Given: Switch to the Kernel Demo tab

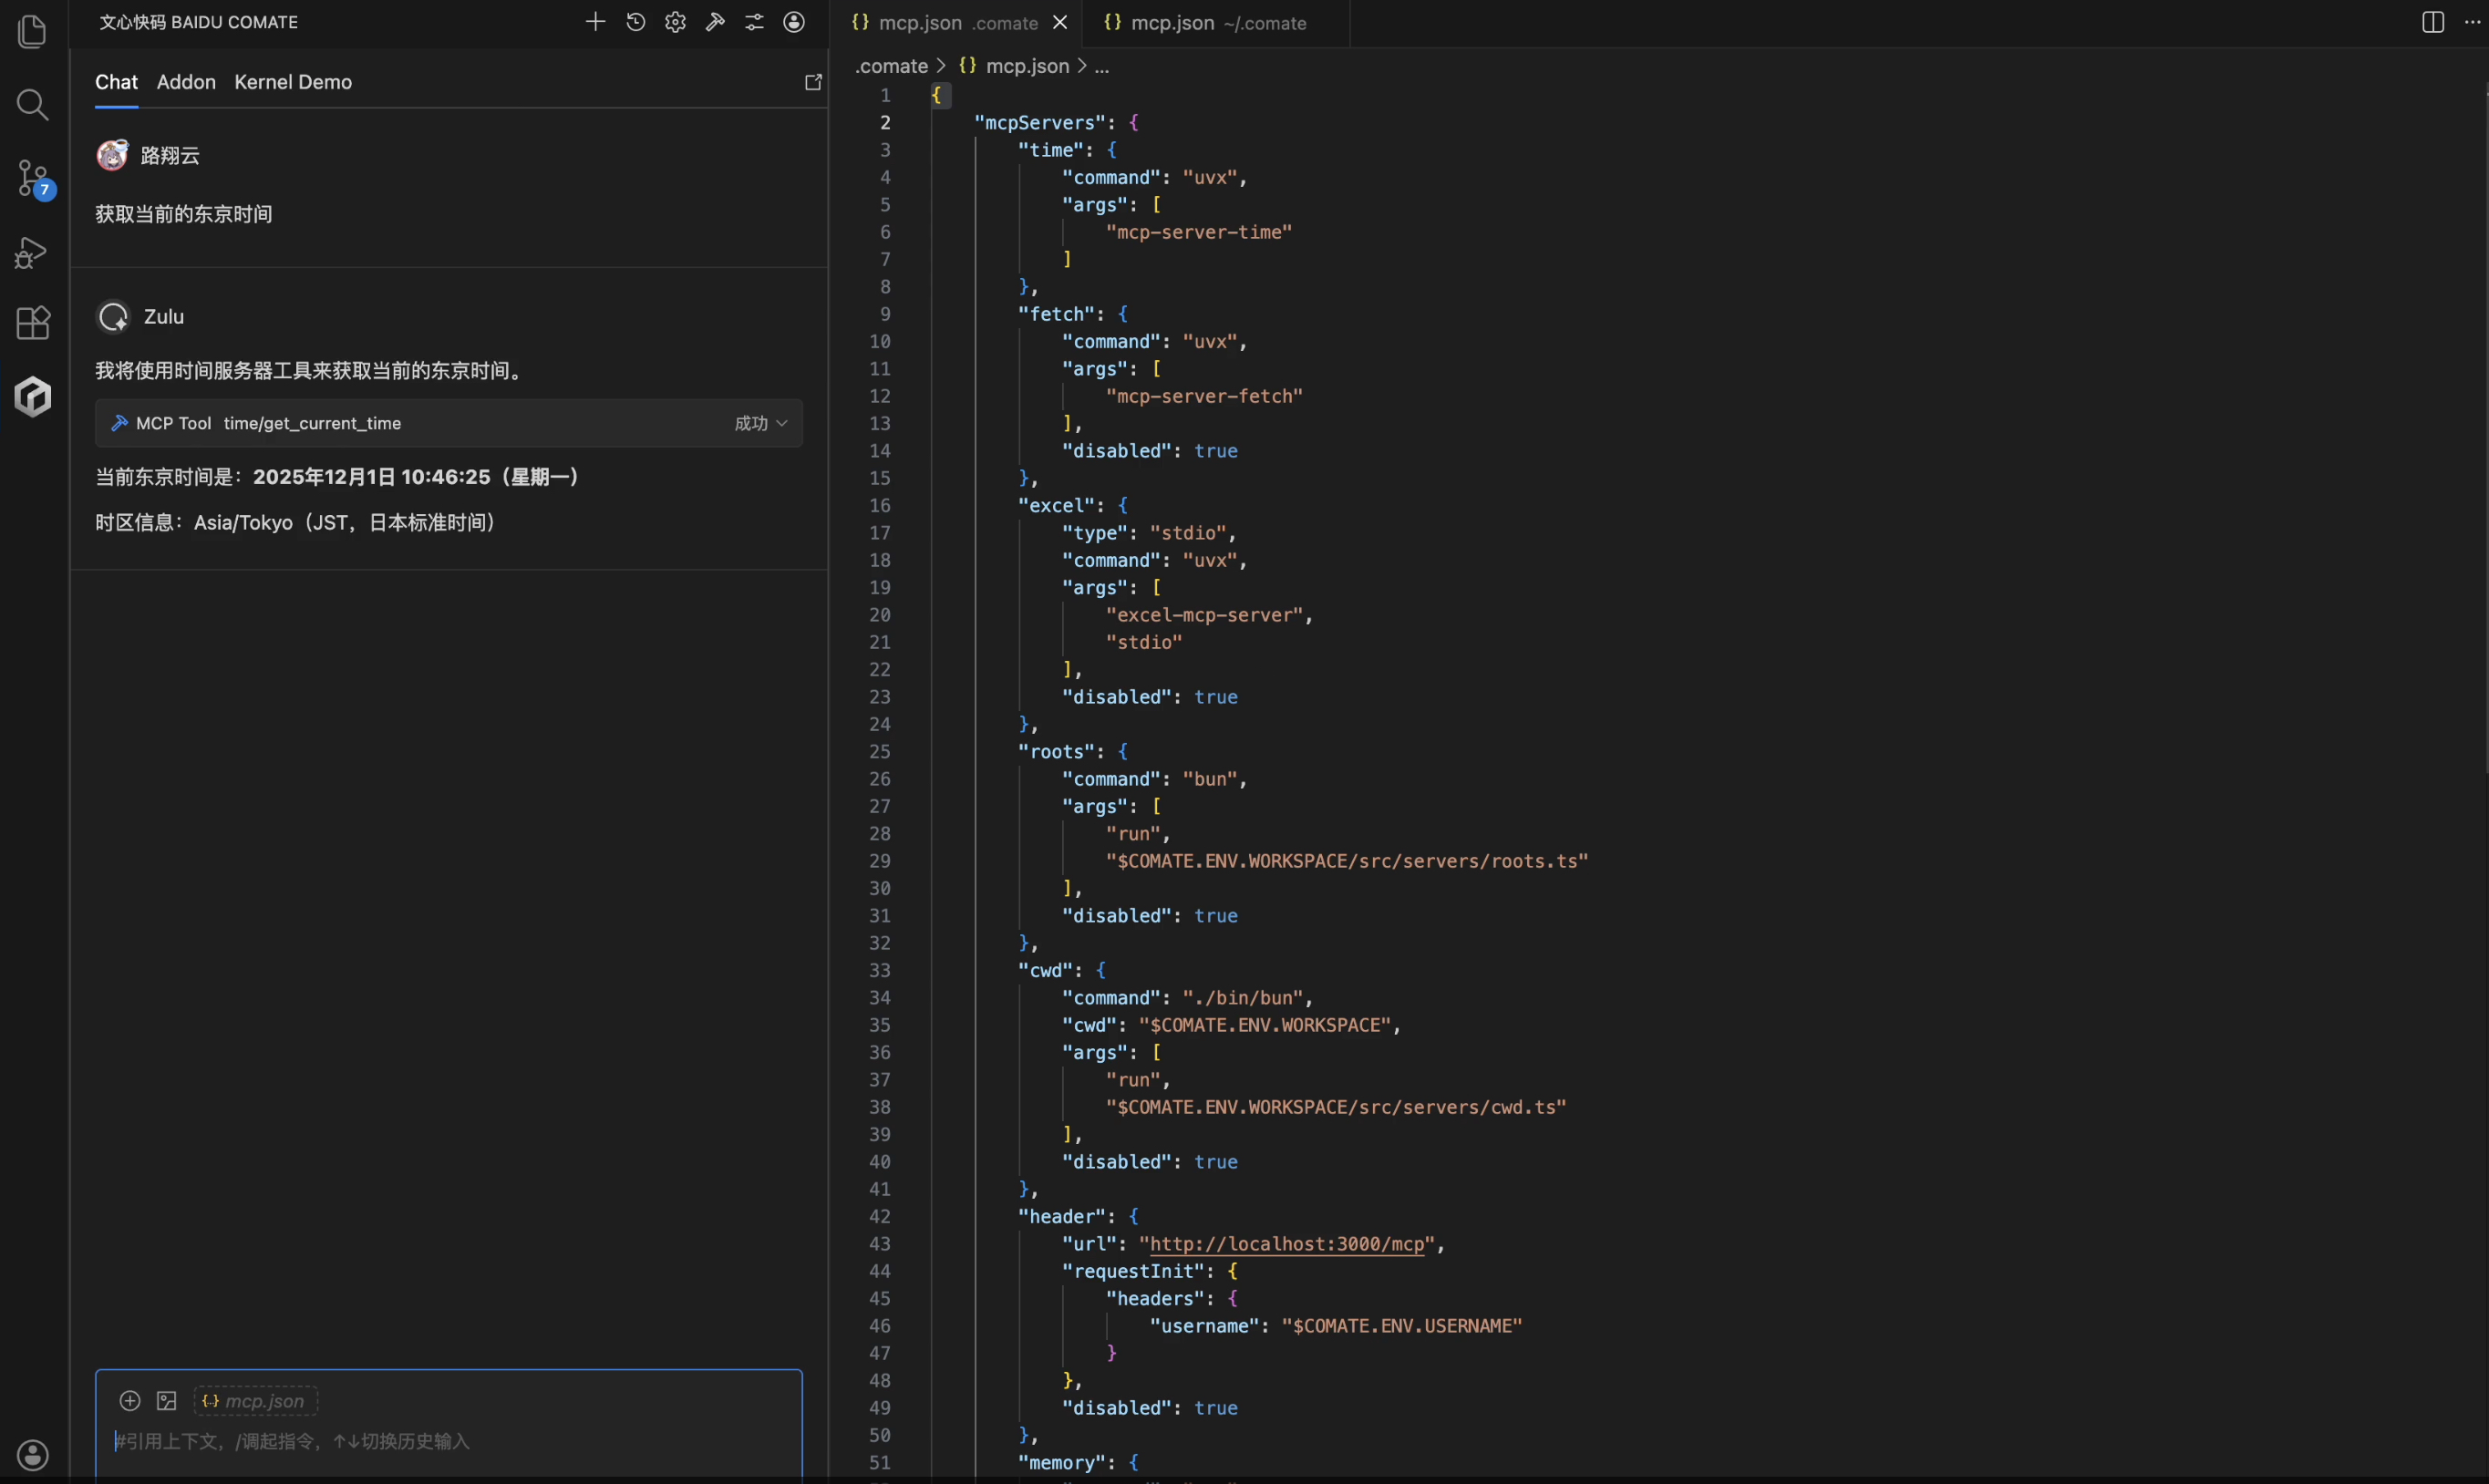Looking at the screenshot, I should (x=293, y=82).
